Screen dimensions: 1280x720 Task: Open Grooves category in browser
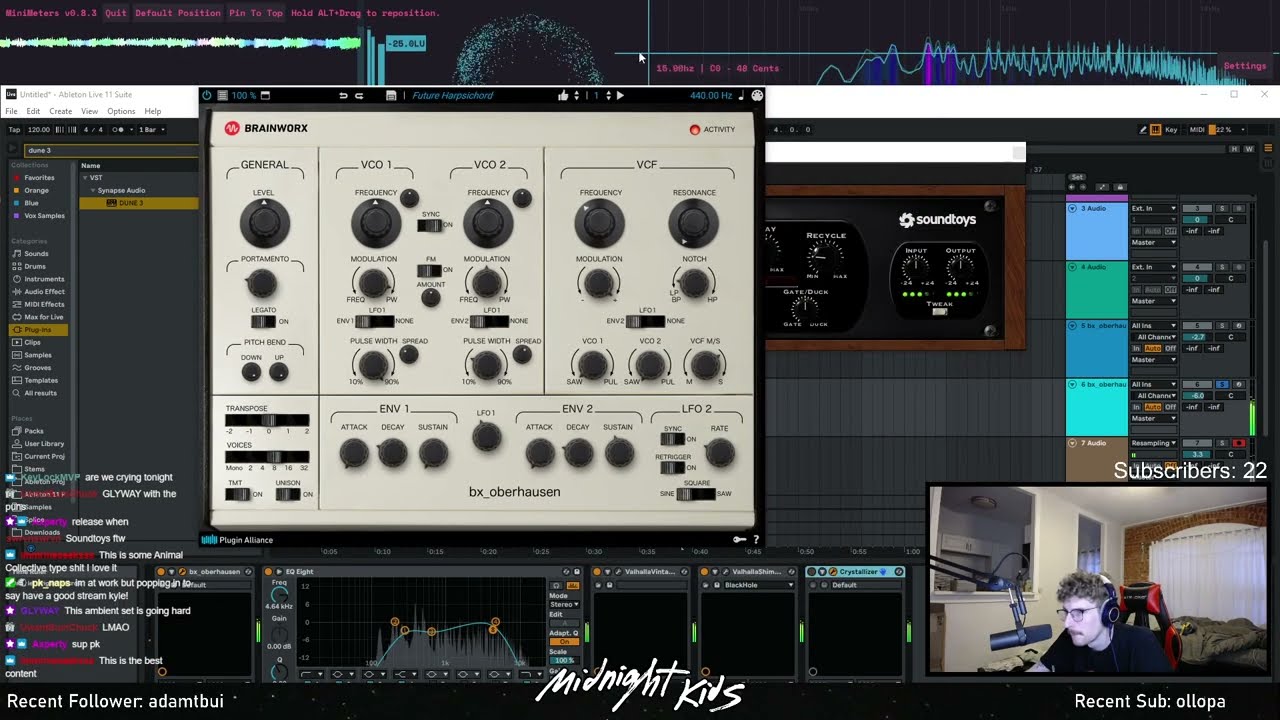click(x=37, y=367)
